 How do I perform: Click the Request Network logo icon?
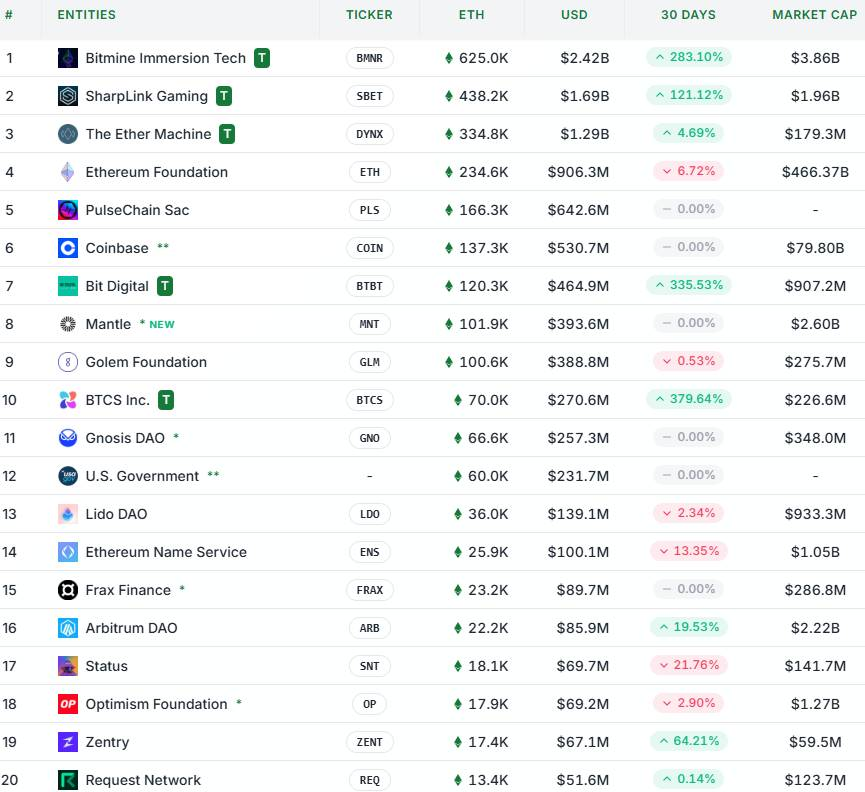click(x=68, y=780)
